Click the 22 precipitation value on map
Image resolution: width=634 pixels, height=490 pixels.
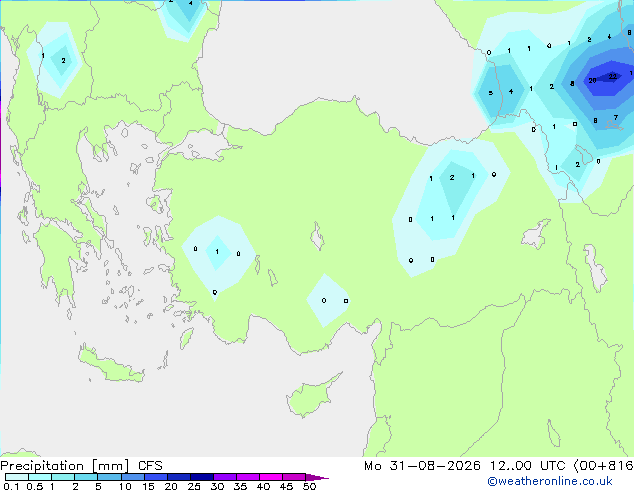click(x=613, y=76)
